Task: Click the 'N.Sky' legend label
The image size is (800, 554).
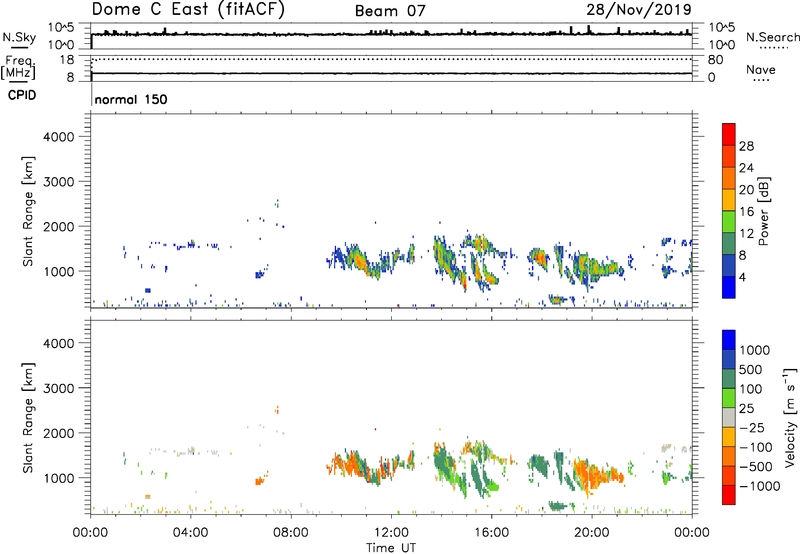Action: [x=19, y=37]
